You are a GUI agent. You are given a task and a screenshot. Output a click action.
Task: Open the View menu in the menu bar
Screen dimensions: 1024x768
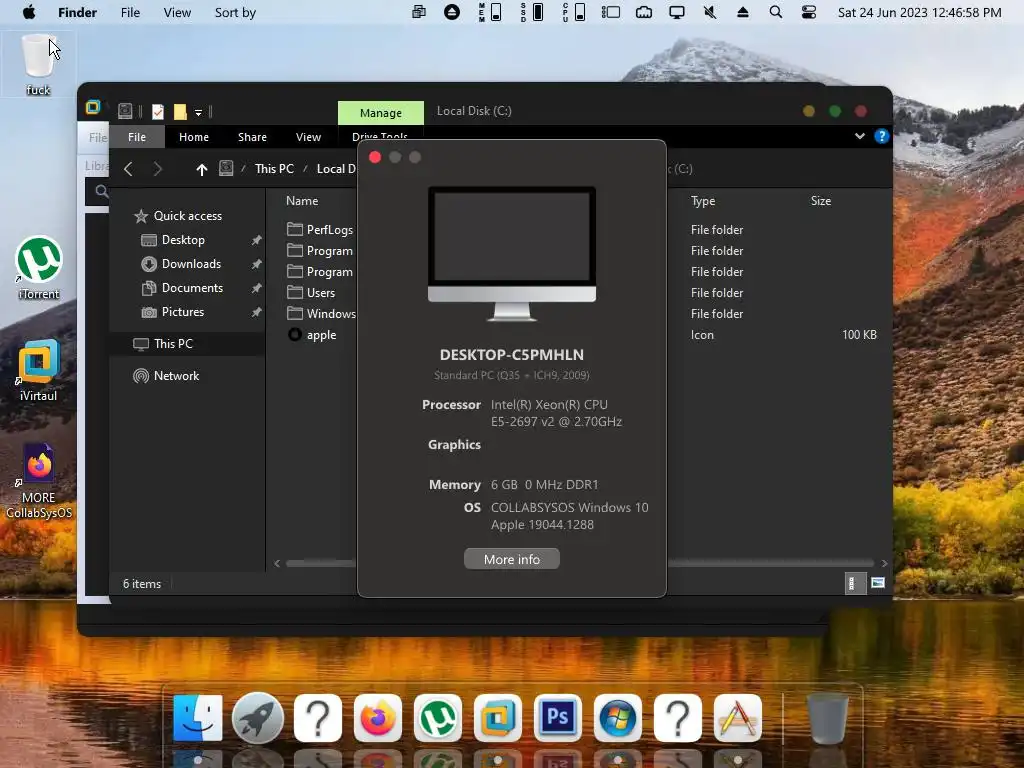[177, 12]
